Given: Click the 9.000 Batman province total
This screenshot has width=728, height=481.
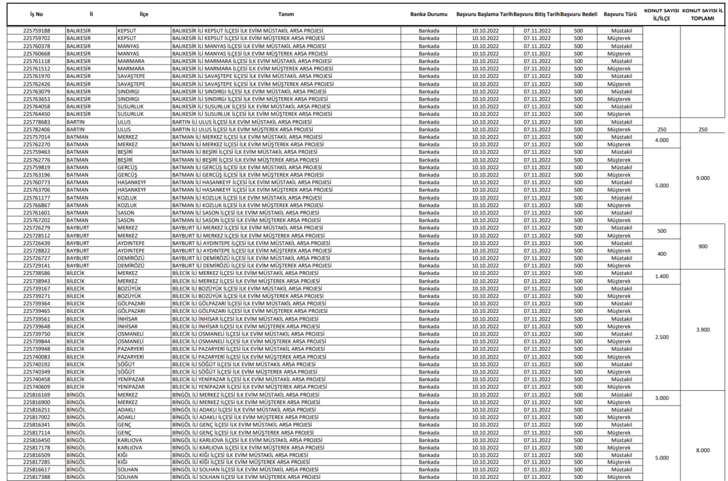Looking at the screenshot, I should tap(703, 178).
